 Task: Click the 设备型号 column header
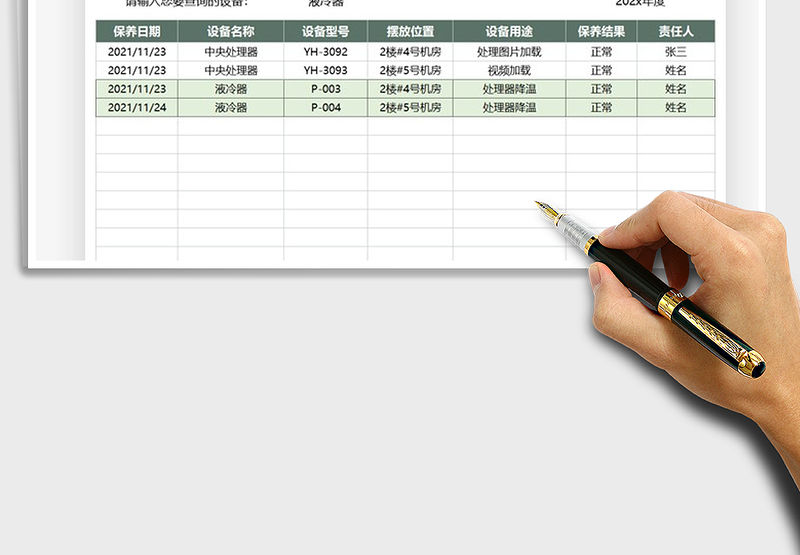[x=326, y=32]
